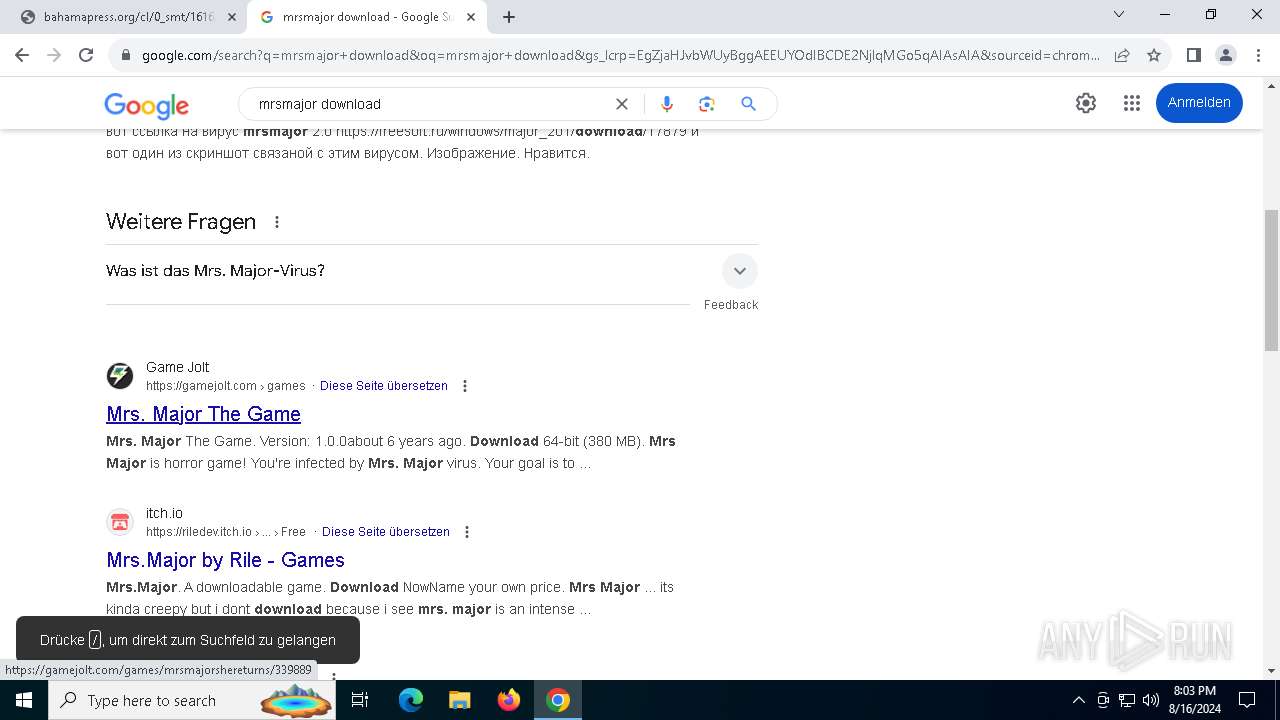Translate the itch.io result page

(386, 532)
